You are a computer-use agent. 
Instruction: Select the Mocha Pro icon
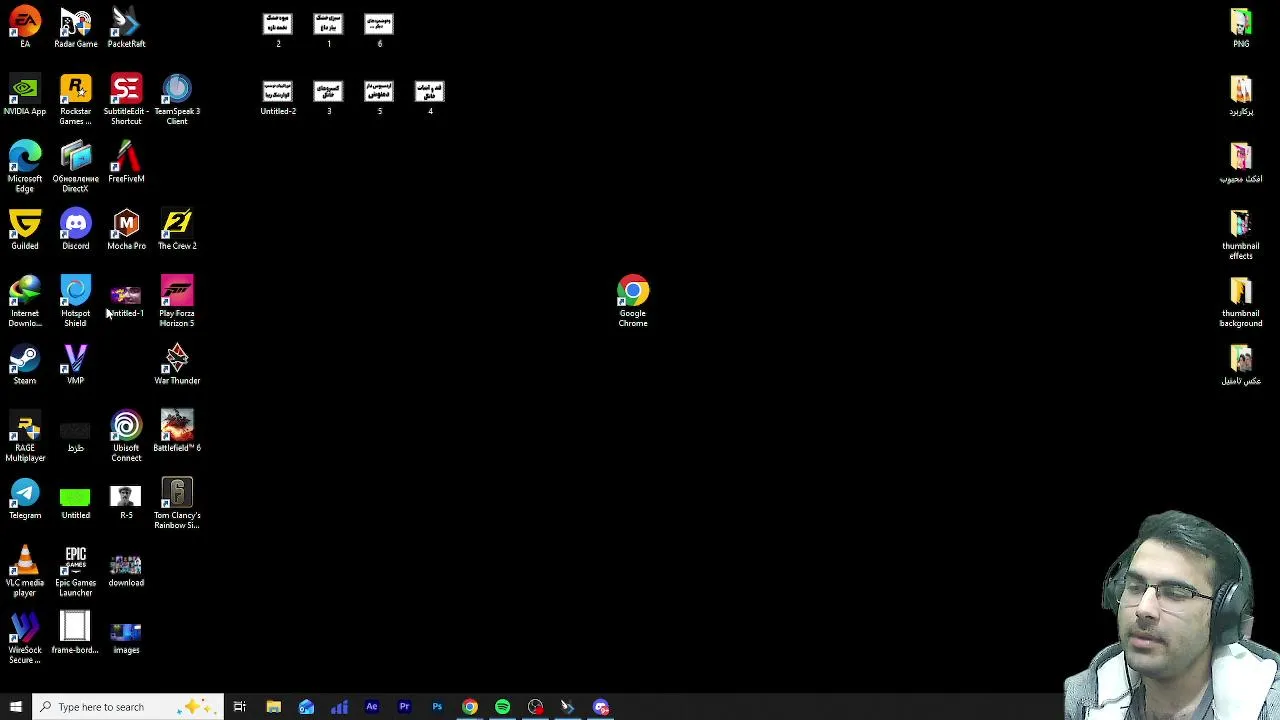(x=126, y=228)
